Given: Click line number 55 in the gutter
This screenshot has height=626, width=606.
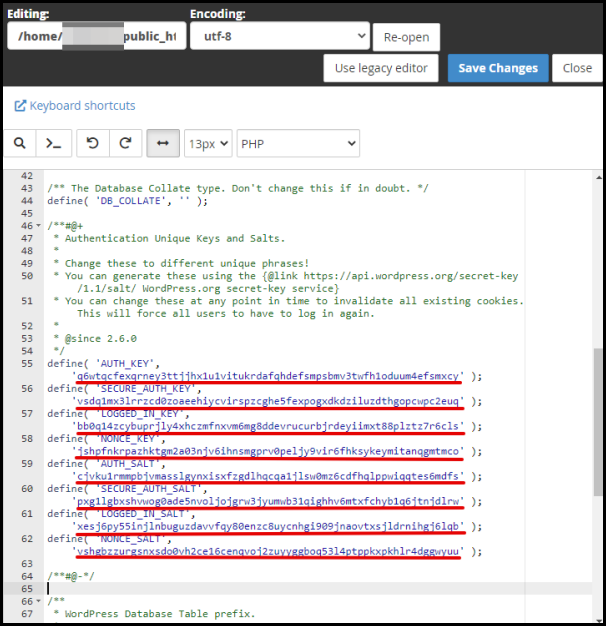Looking at the screenshot, I should pos(27,363).
